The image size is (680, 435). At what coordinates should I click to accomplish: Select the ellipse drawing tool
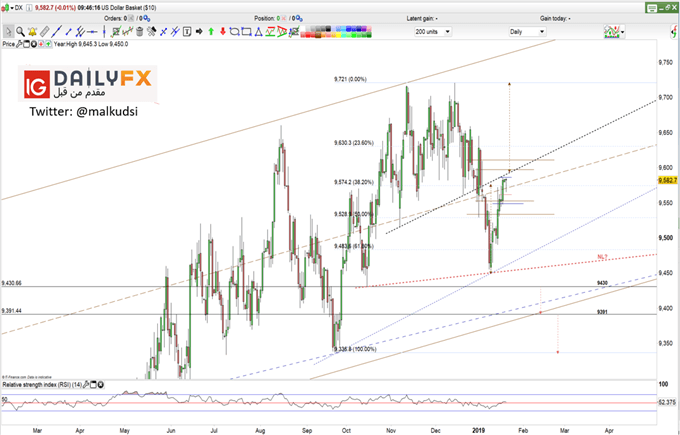click(234, 32)
